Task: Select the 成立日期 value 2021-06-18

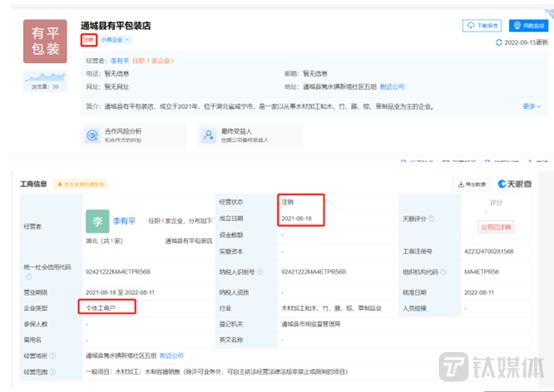Action: (x=296, y=218)
